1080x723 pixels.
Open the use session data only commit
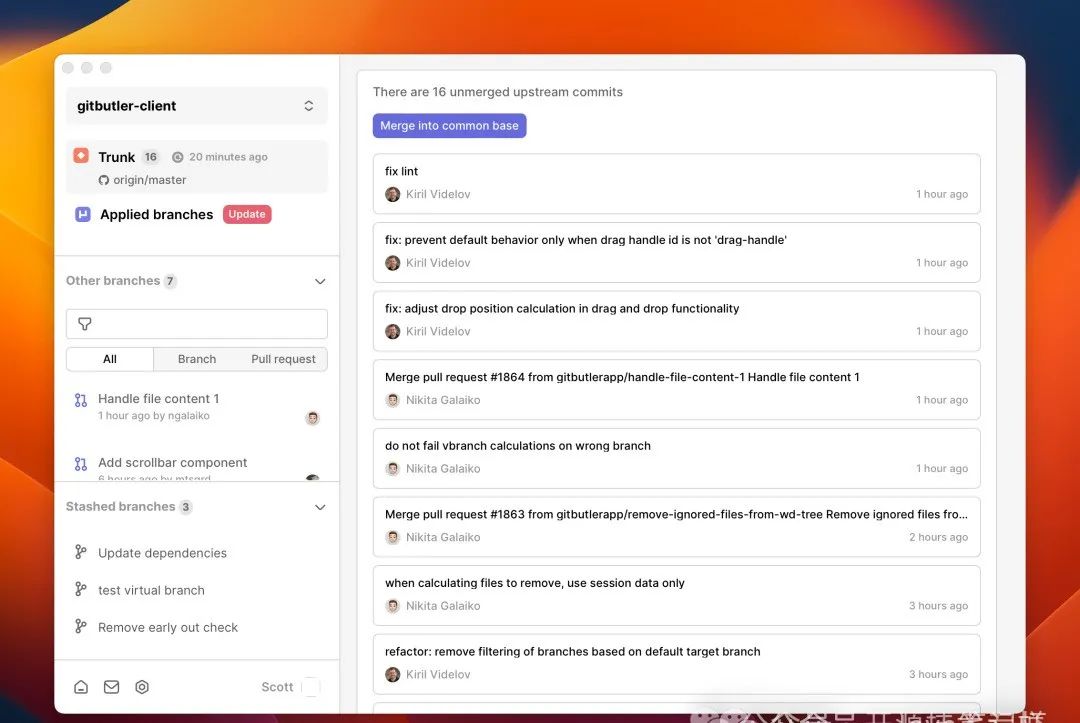click(676, 595)
